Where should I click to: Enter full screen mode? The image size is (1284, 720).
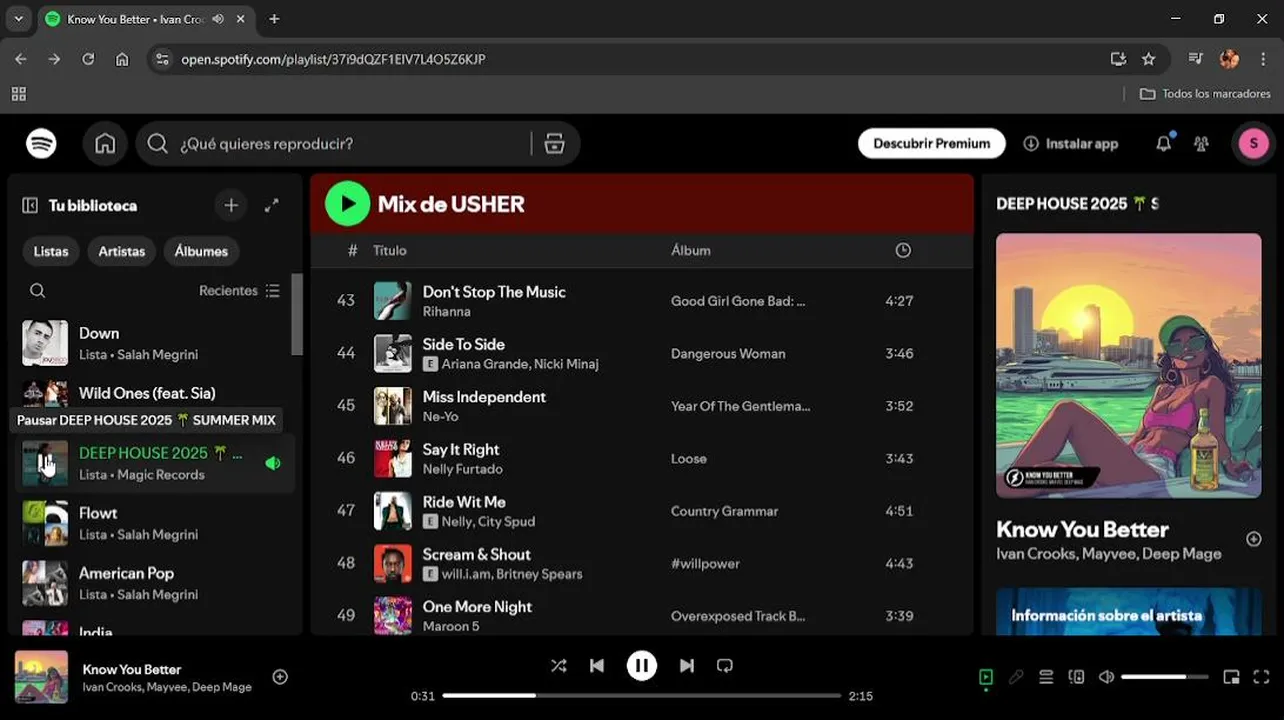point(1261,677)
